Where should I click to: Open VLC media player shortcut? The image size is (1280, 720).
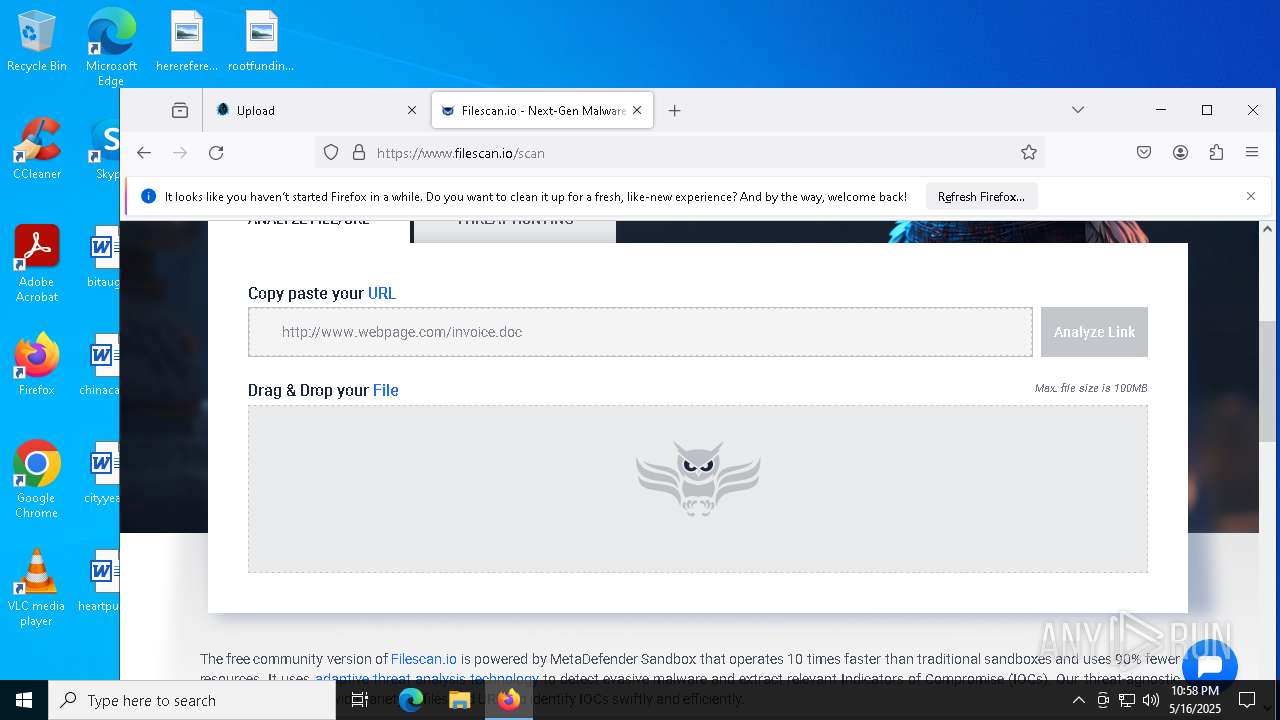[37, 588]
